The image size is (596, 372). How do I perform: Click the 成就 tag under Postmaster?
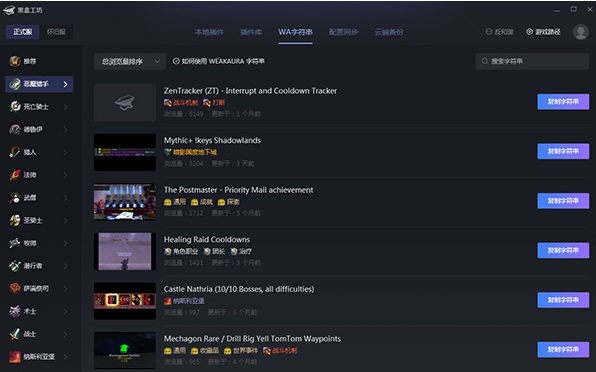tap(202, 202)
